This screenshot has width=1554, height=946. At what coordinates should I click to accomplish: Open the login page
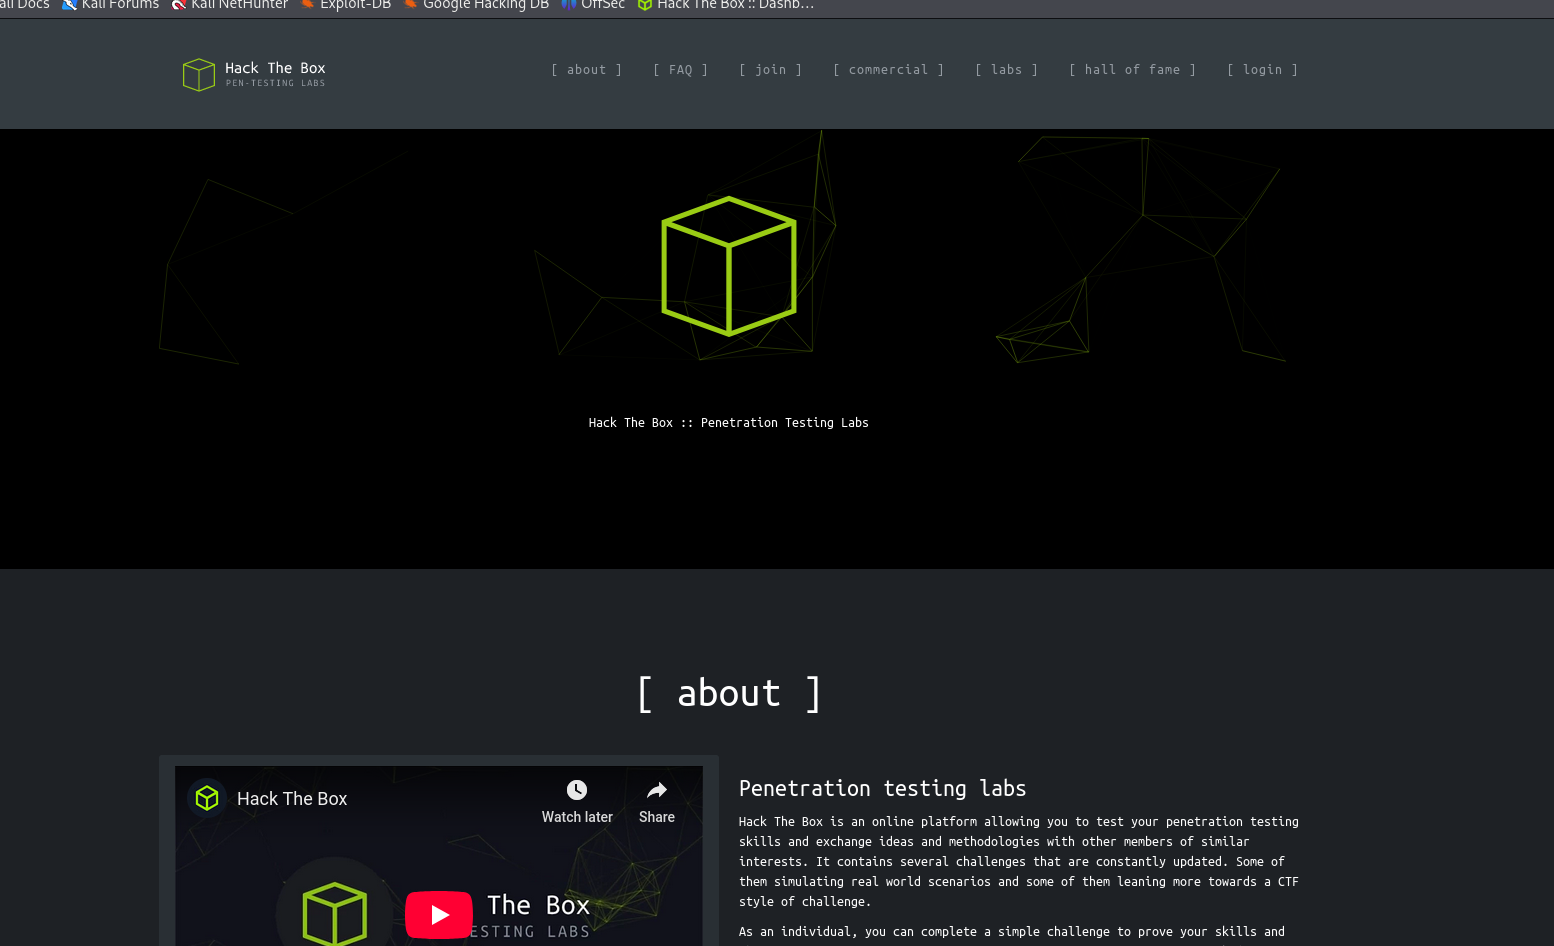coord(1263,70)
